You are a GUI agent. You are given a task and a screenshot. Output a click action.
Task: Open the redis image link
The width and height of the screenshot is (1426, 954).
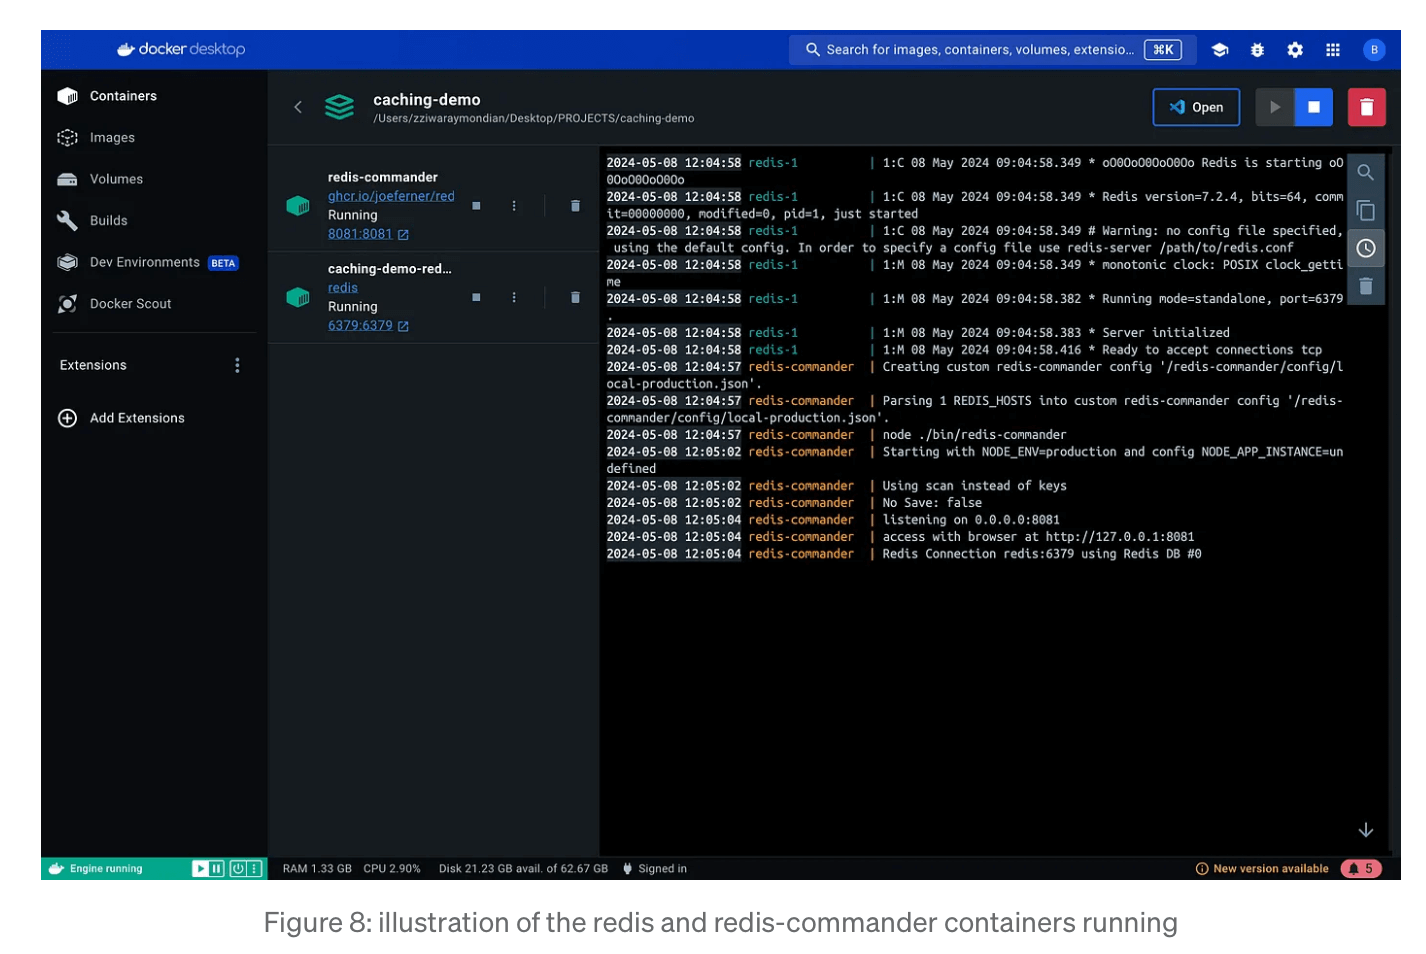pyautogui.click(x=343, y=288)
